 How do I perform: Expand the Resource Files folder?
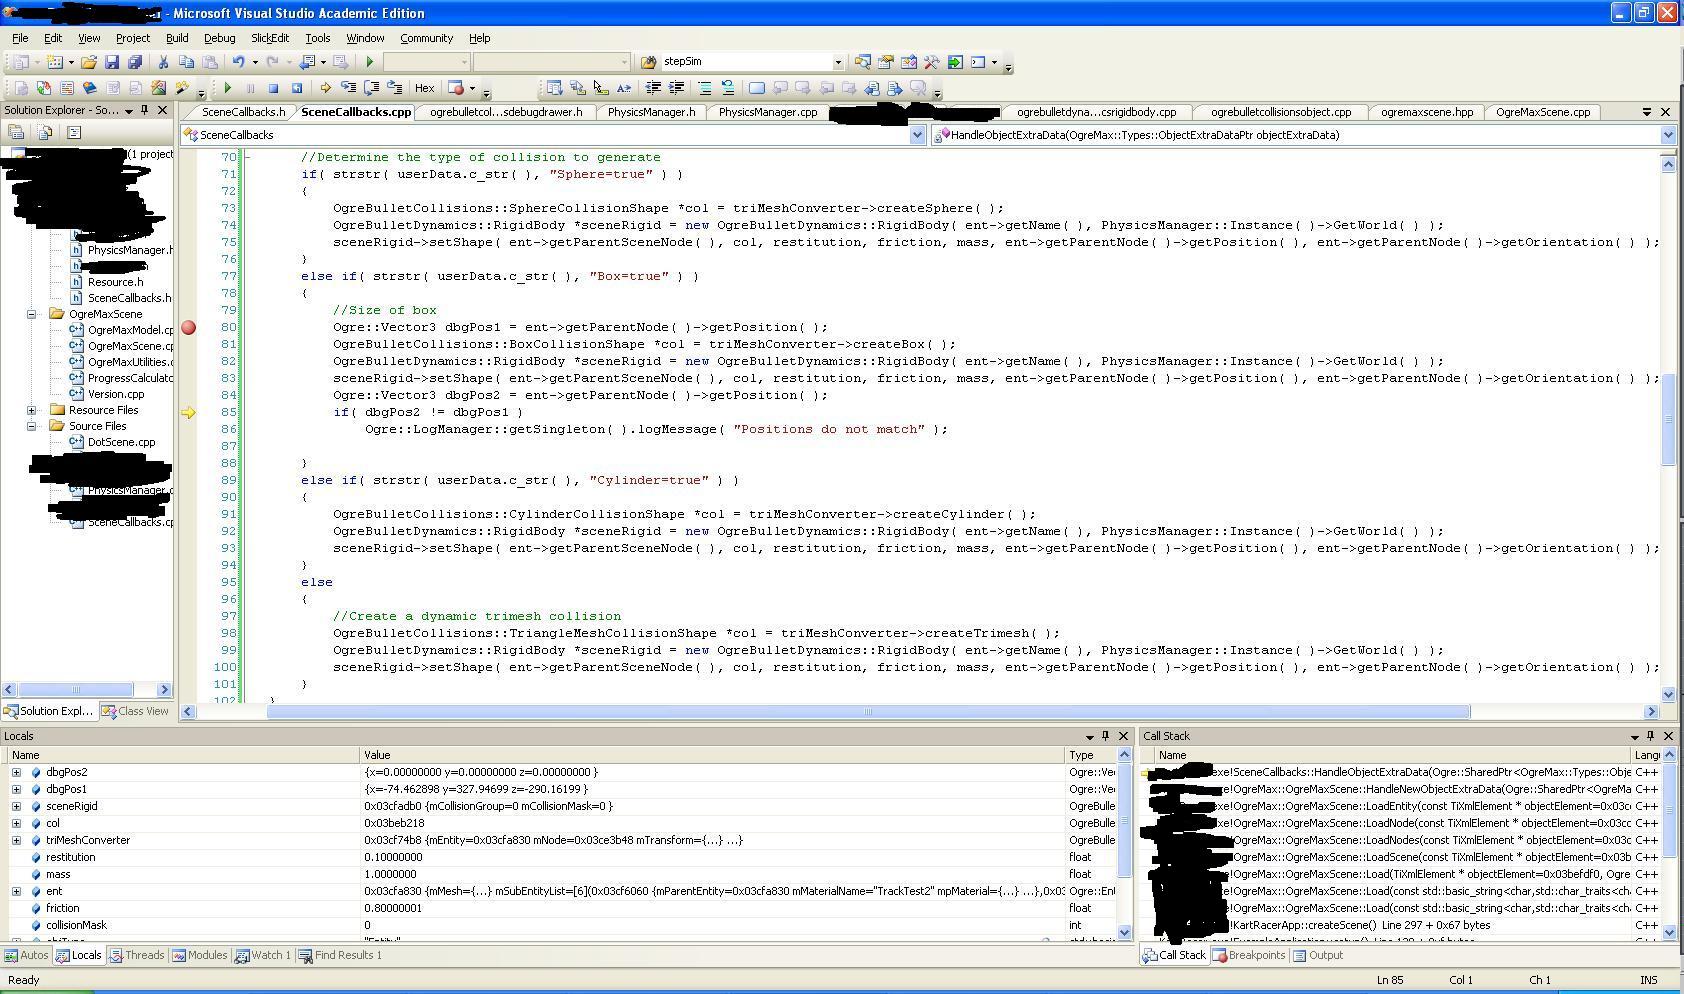point(31,410)
